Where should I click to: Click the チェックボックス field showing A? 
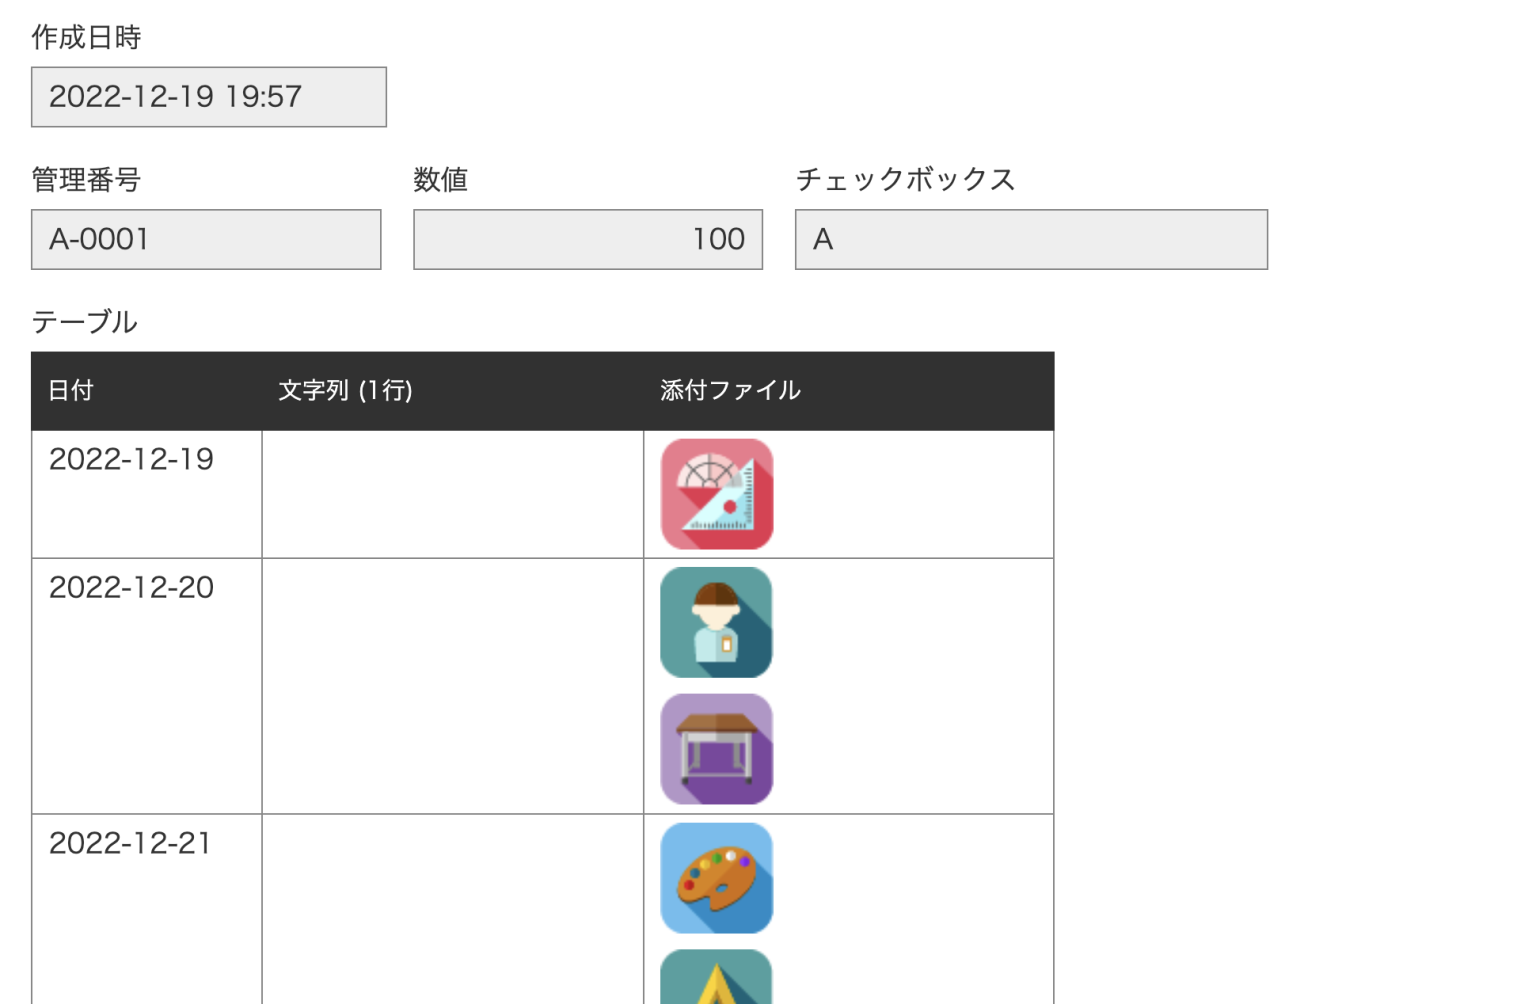coord(1031,239)
